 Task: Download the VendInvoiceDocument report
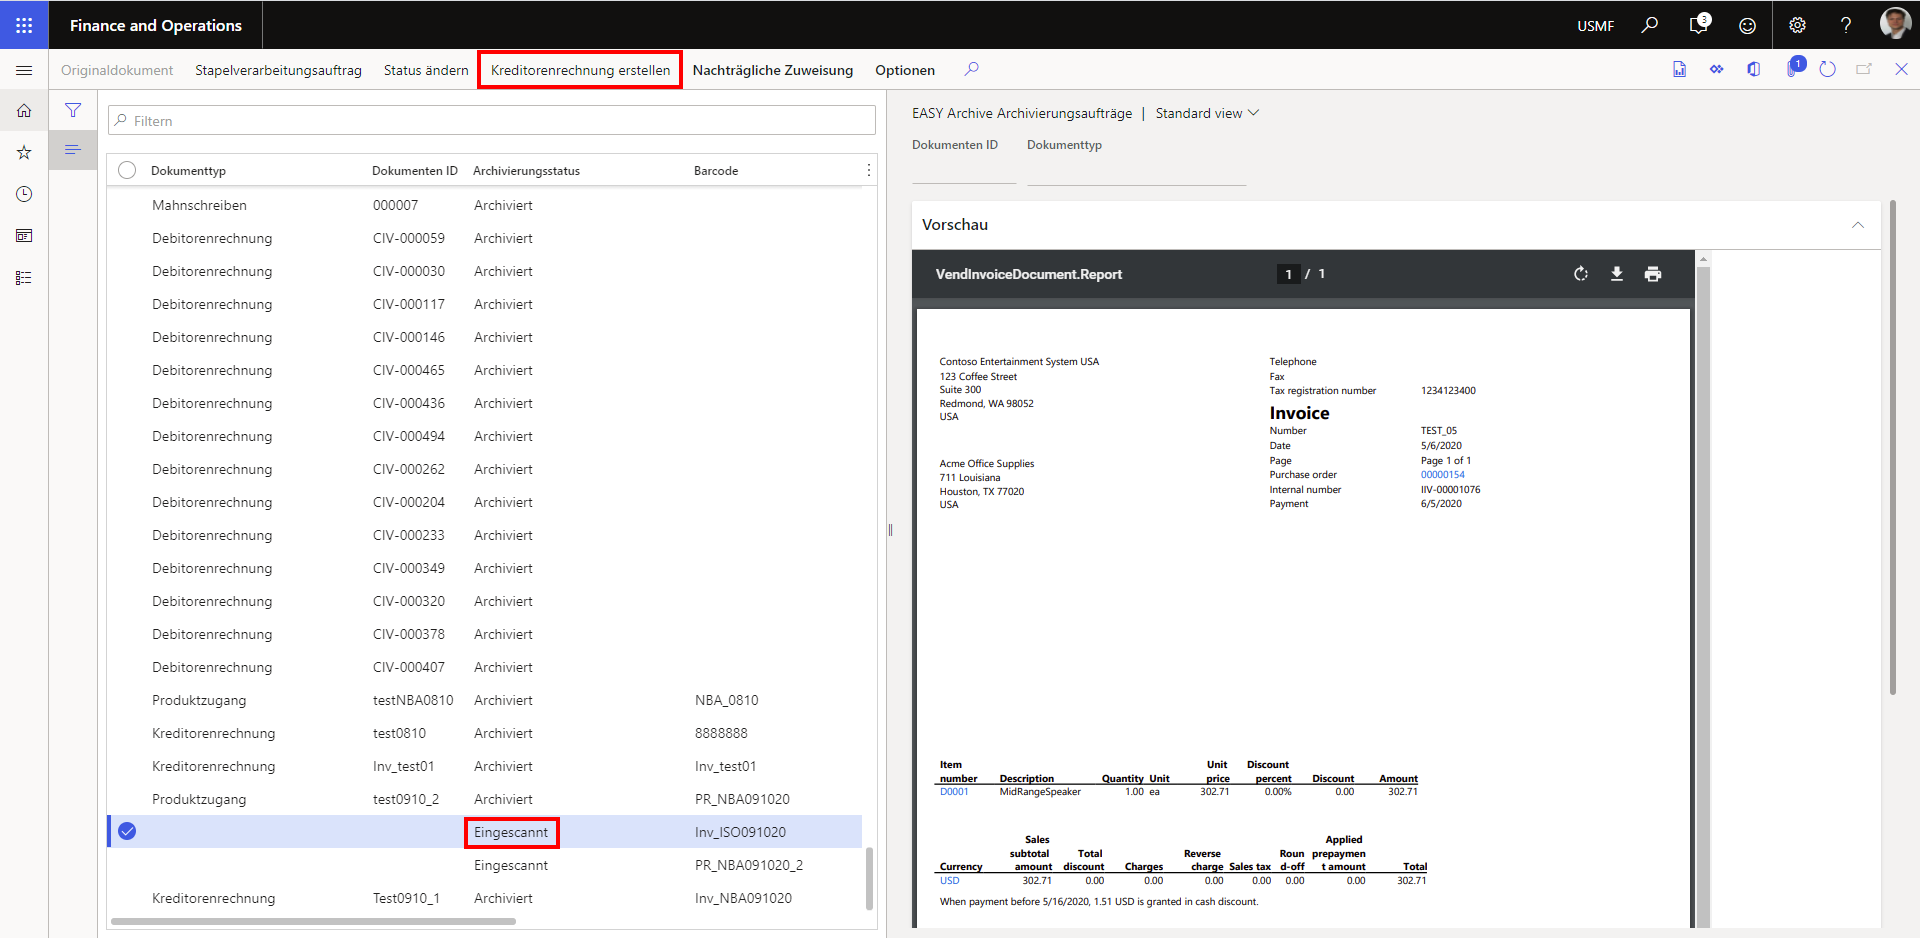tap(1617, 274)
